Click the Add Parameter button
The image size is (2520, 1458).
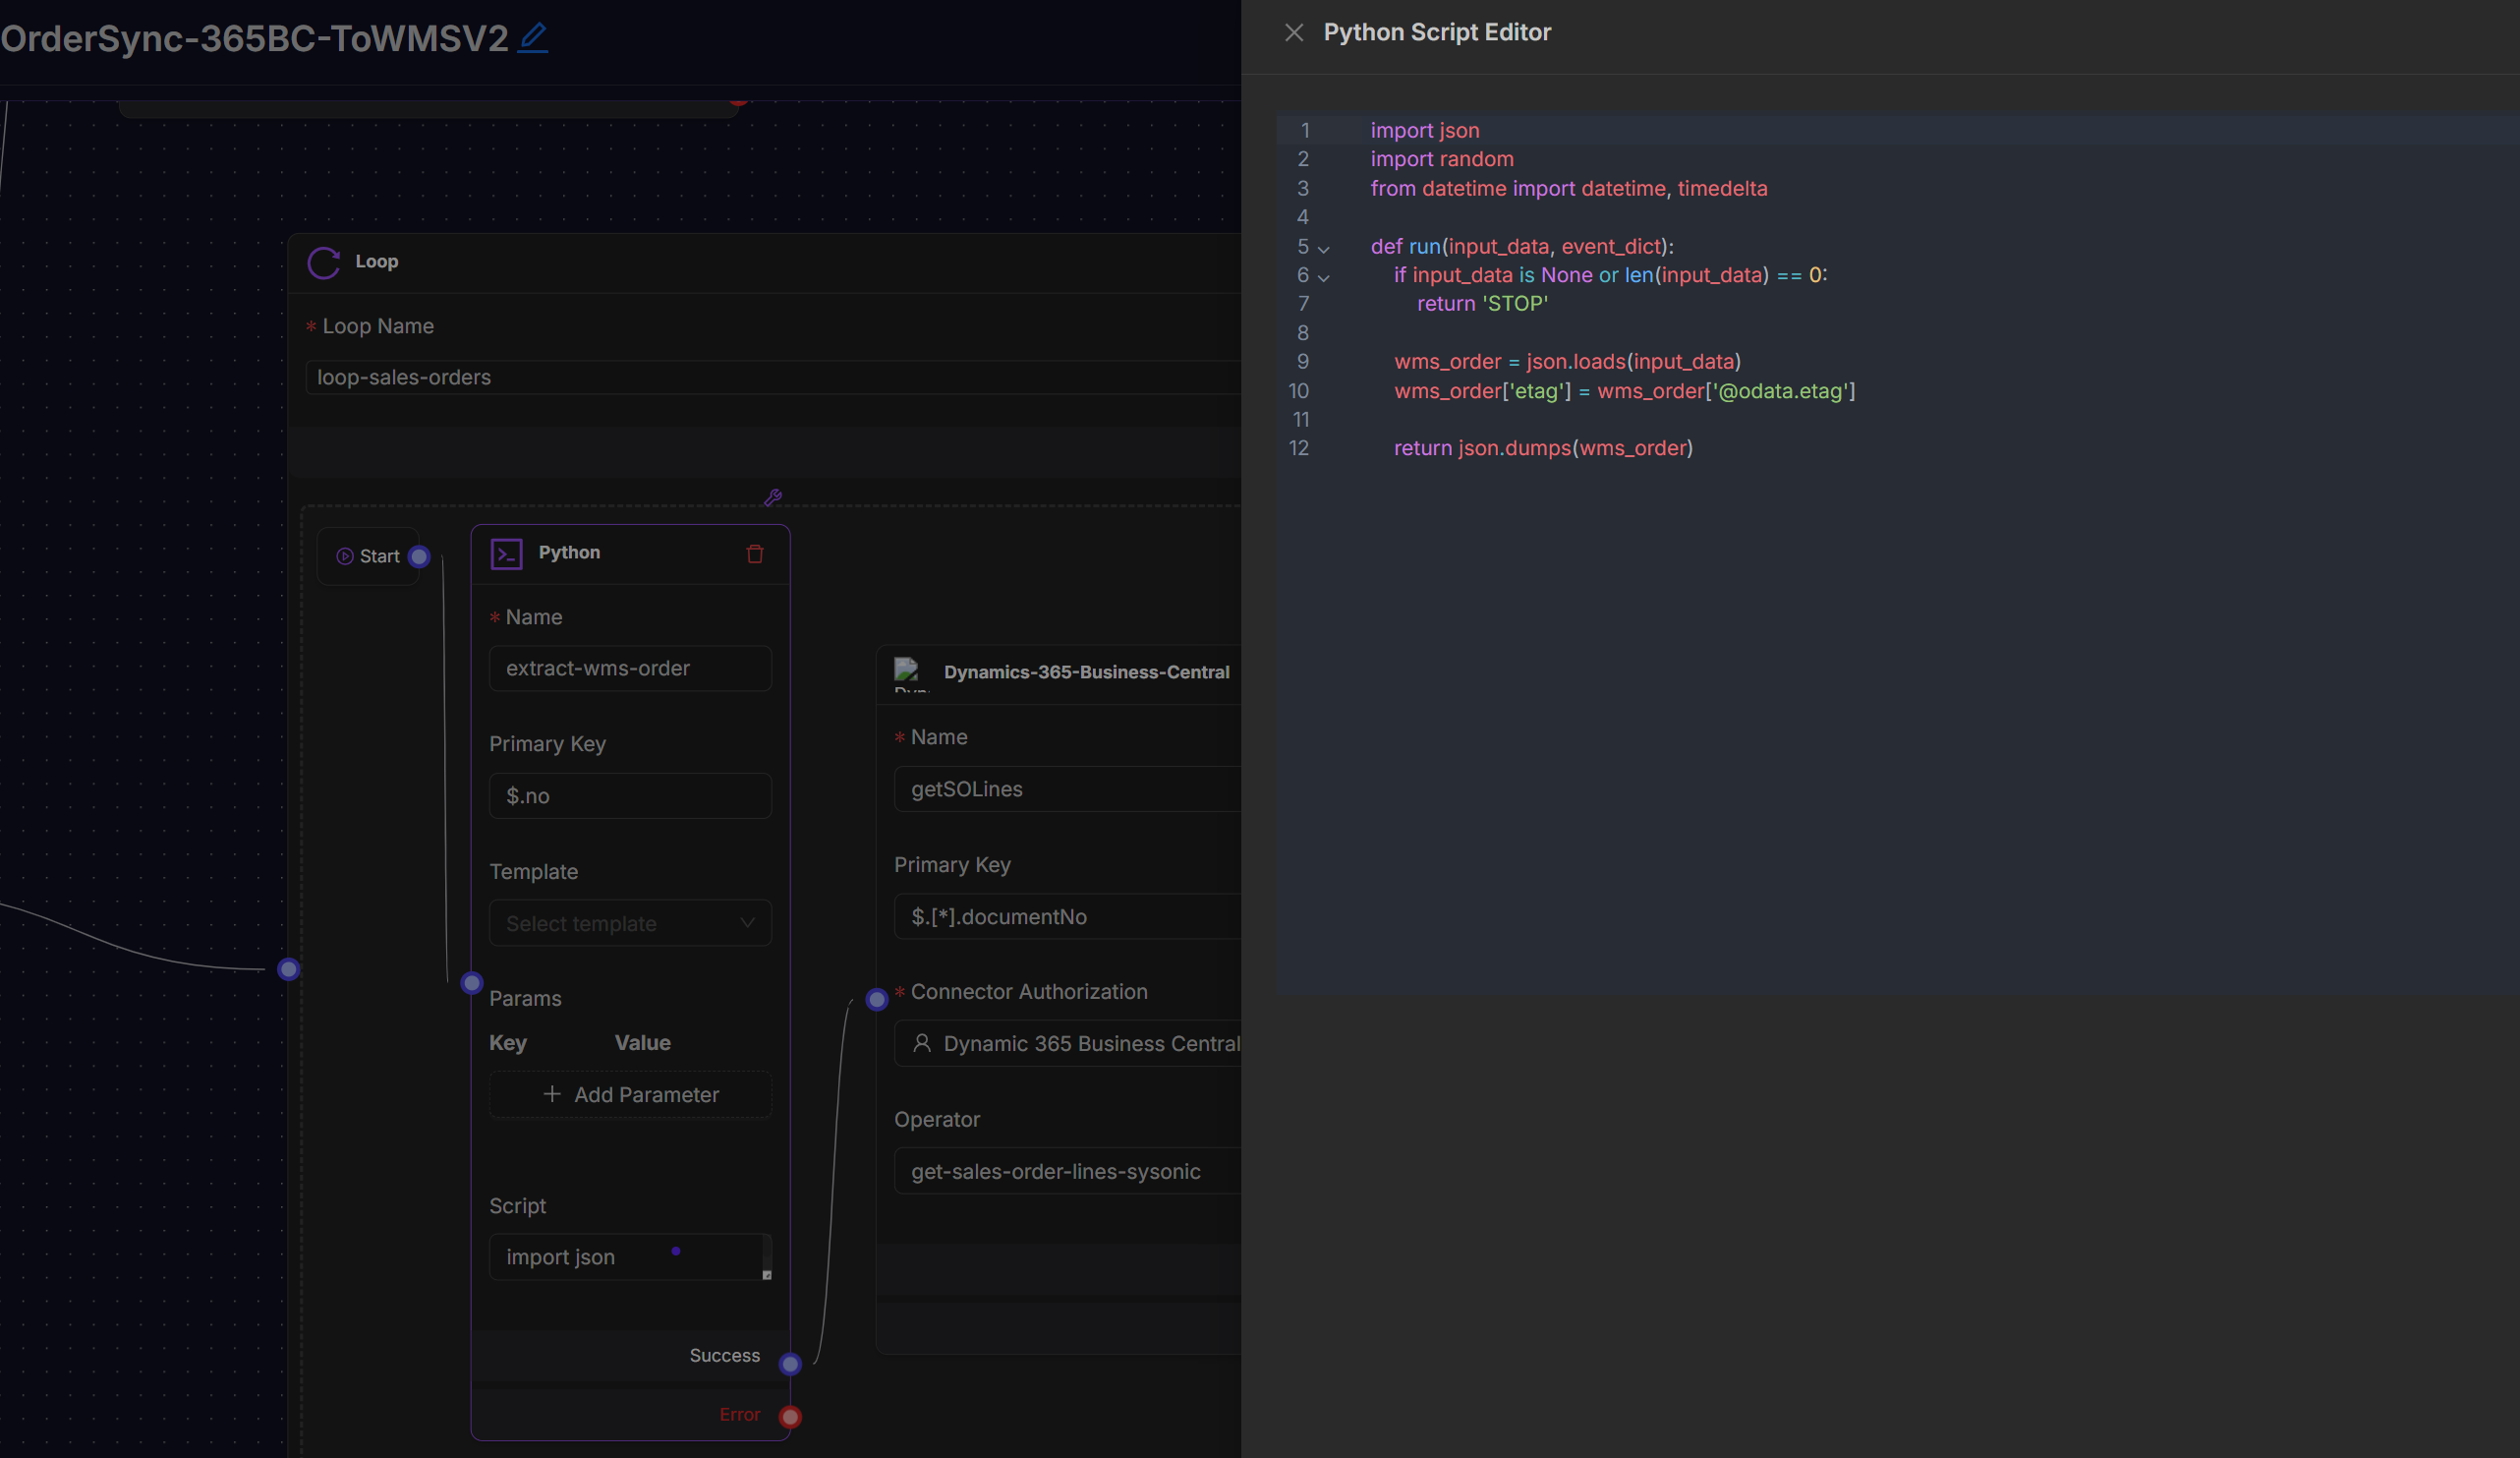pos(630,1094)
